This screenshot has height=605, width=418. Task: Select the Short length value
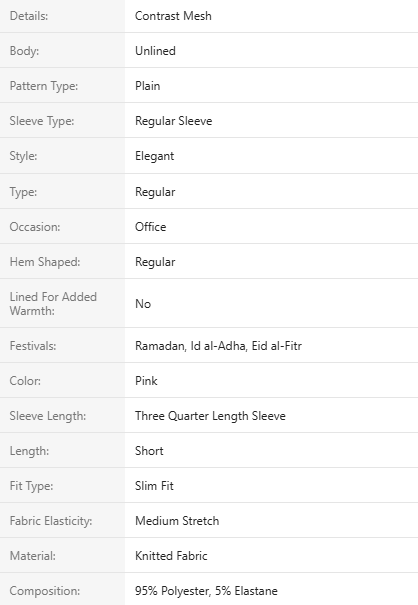[149, 451]
